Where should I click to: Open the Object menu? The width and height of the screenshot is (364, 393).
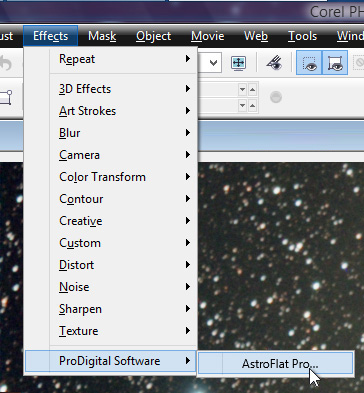pos(153,36)
